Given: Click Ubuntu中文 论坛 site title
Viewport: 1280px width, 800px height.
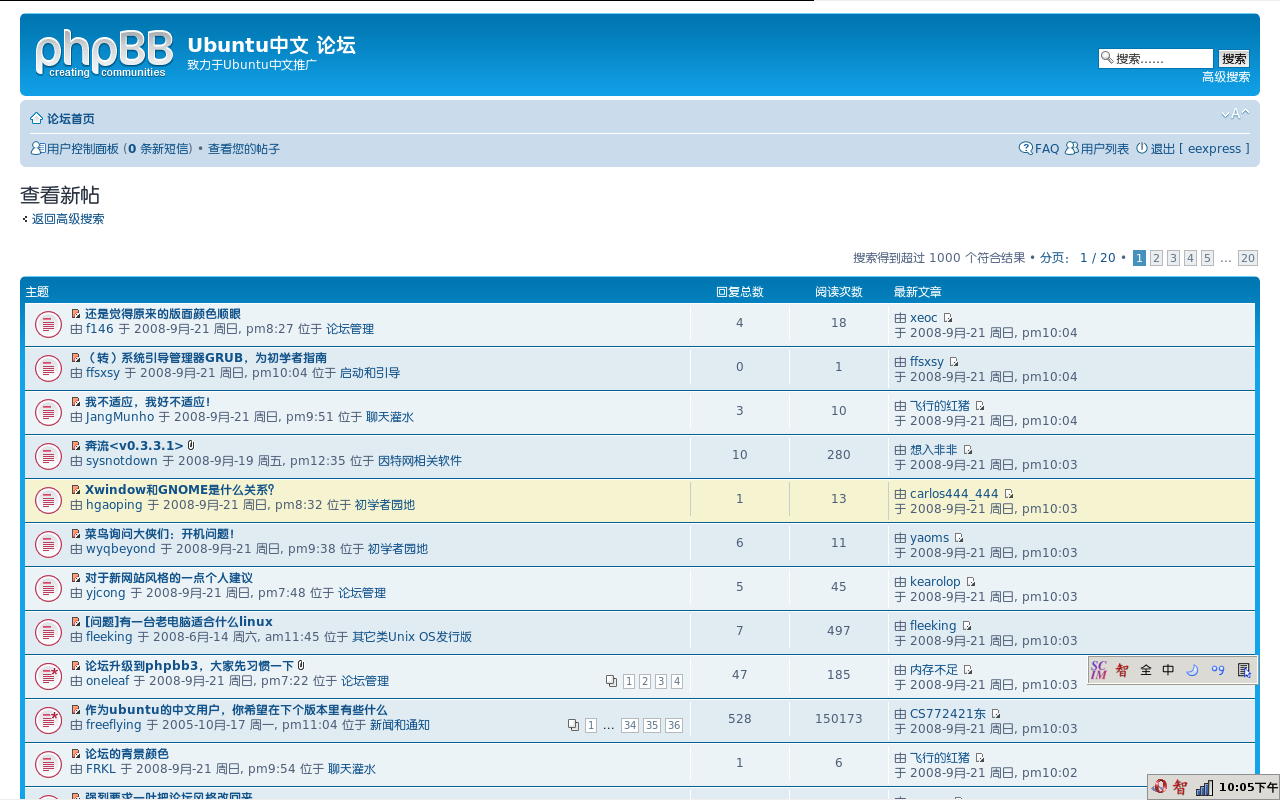Looking at the screenshot, I should (x=271, y=45).
